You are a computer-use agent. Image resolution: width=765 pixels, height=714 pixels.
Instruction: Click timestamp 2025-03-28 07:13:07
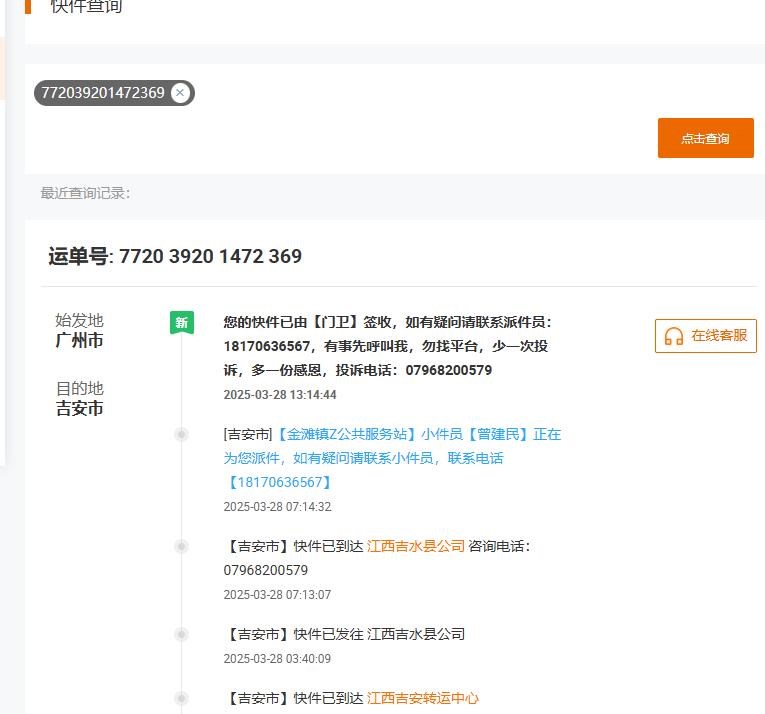[277, 594]
